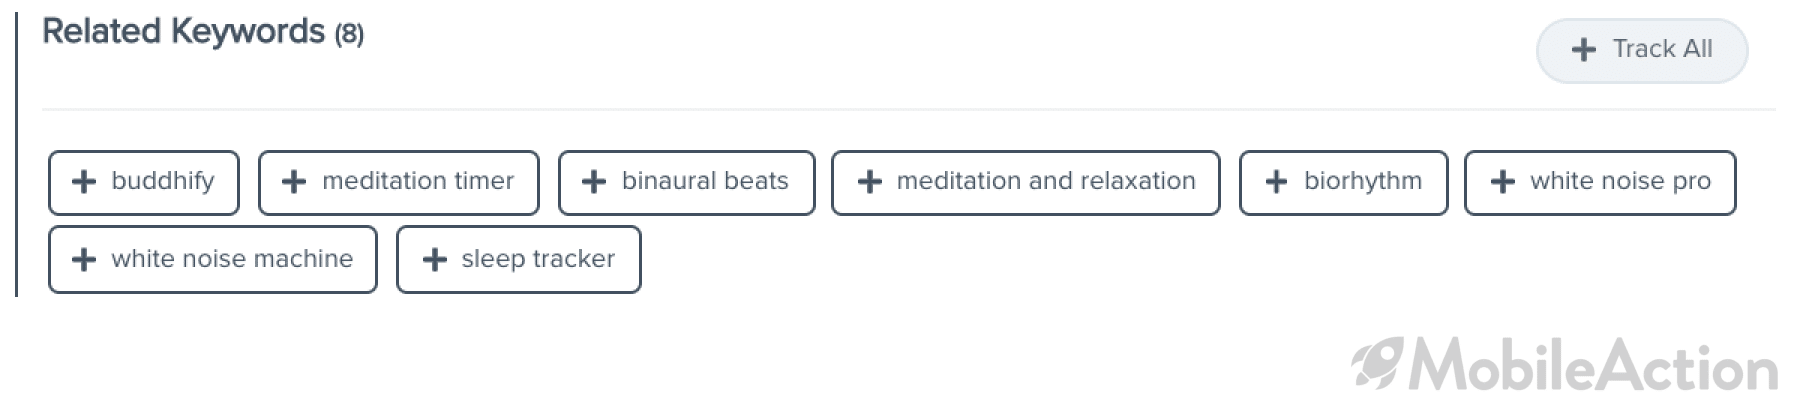
Task: Add the sleep tracker keyword
Action: (x=519, y=259)
